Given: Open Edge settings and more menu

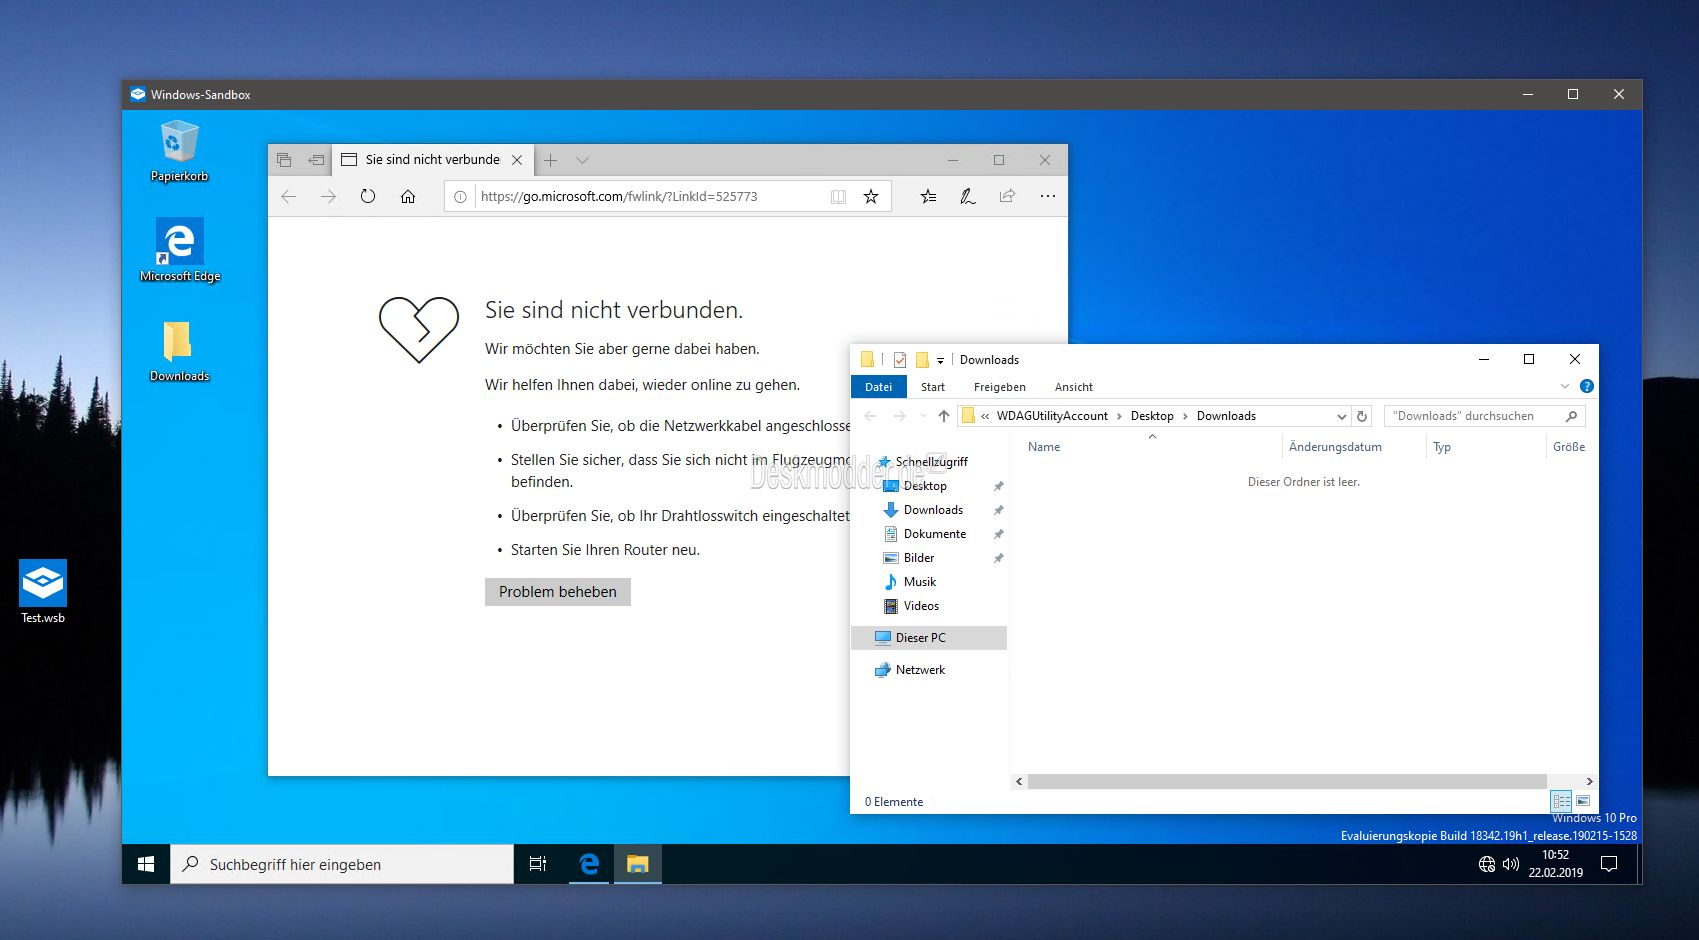Looking at the screenshot, I should tap(1047, 196).
